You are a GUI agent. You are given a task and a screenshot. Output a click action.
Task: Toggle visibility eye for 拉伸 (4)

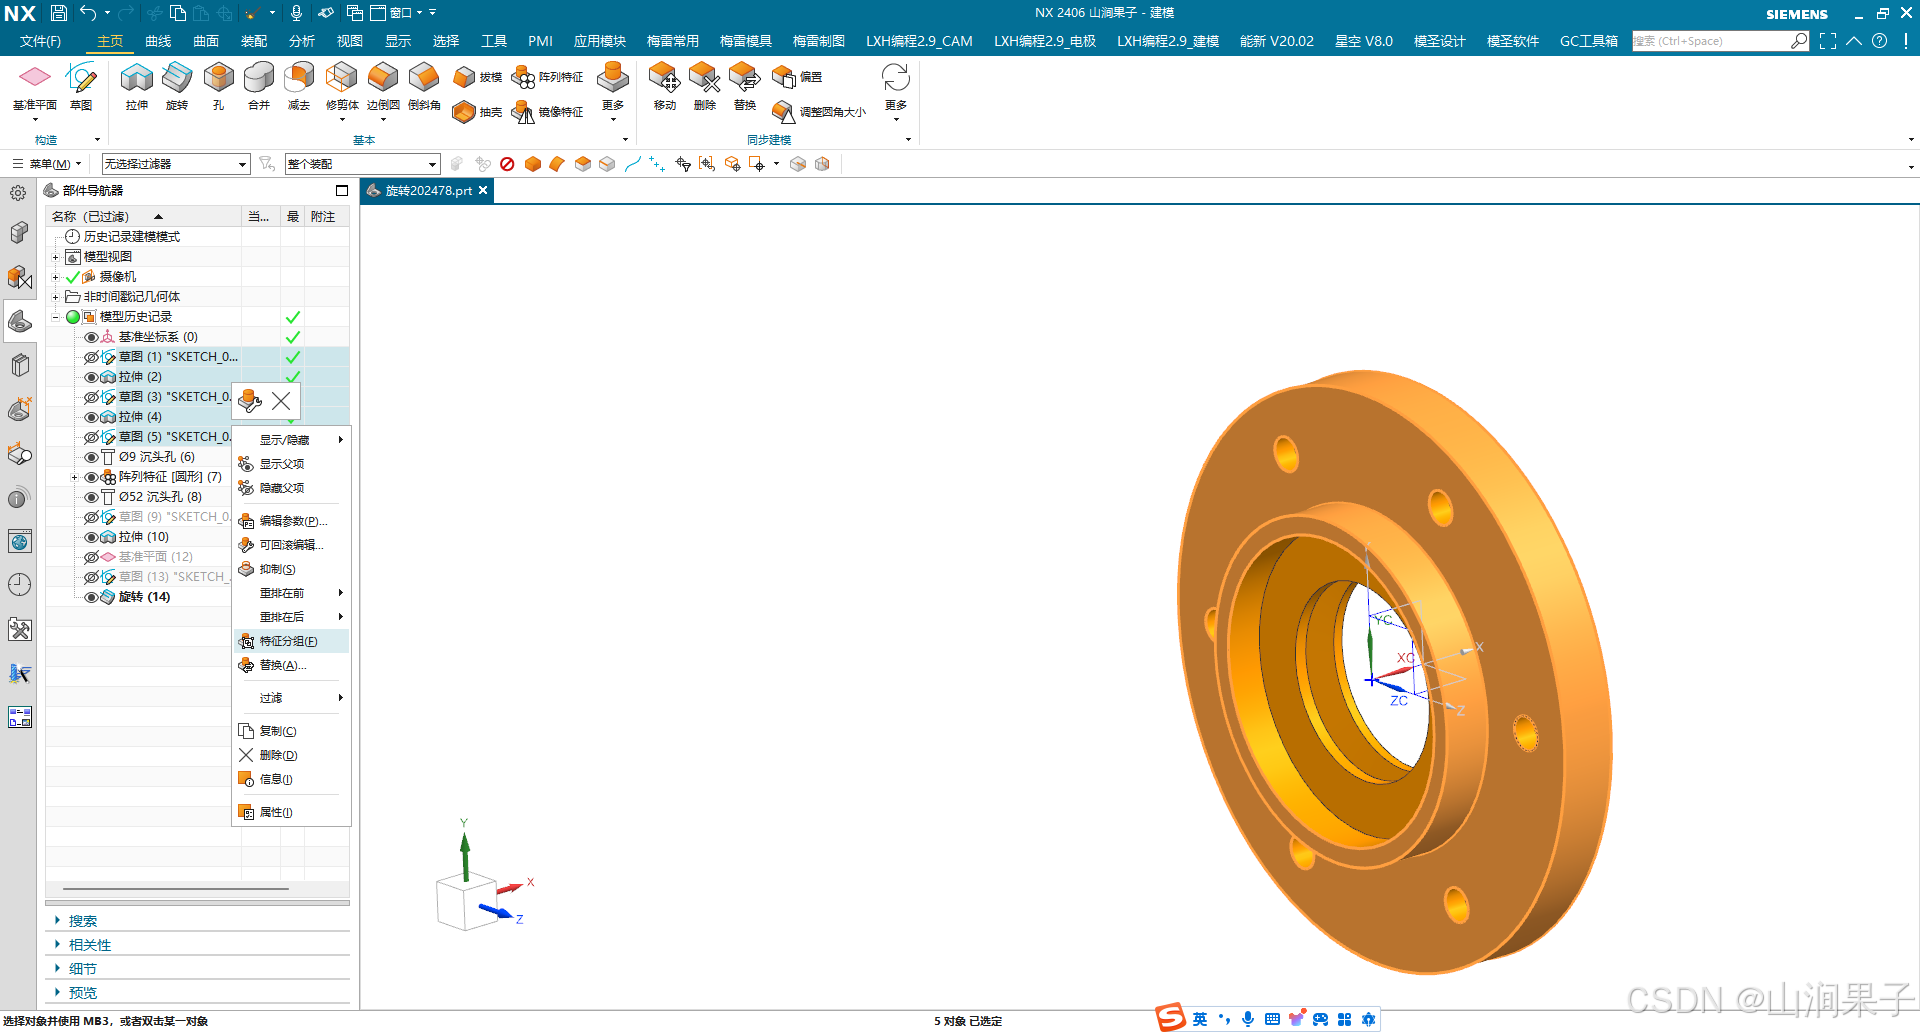pos(91,417)
